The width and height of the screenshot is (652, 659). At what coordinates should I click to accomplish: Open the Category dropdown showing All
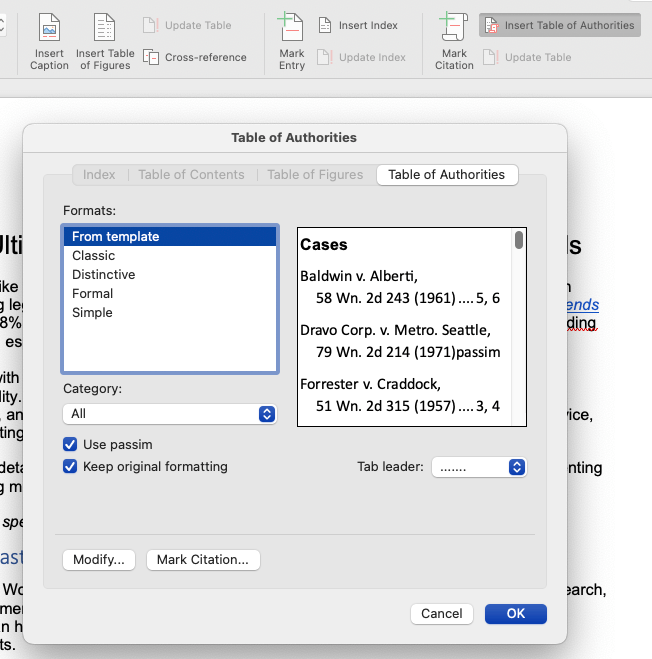click(x=170, y=414)
